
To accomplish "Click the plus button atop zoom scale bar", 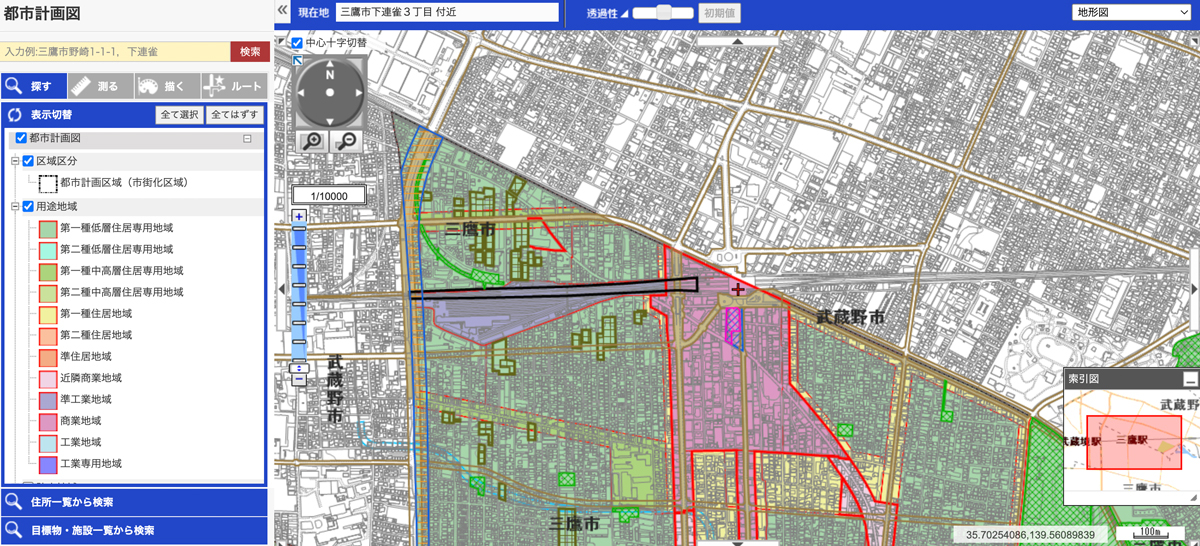I will click(x=298, y=216).
